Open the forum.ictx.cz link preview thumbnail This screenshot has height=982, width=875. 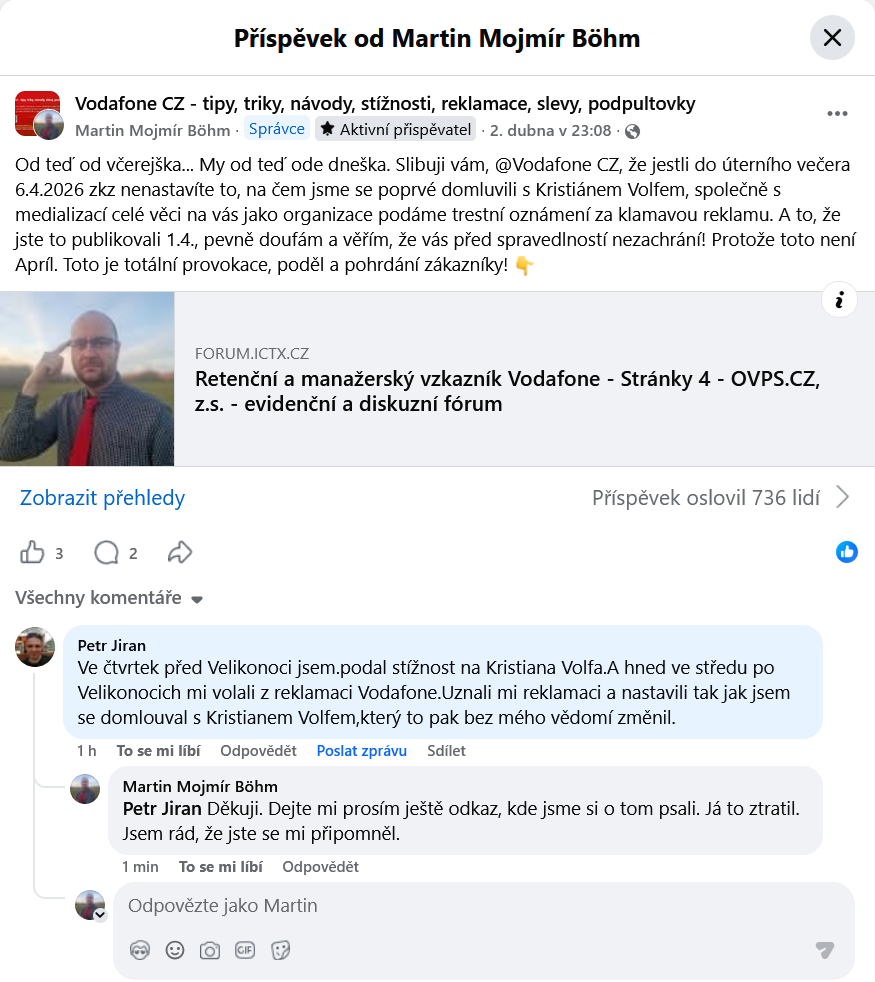click(87, 379)
